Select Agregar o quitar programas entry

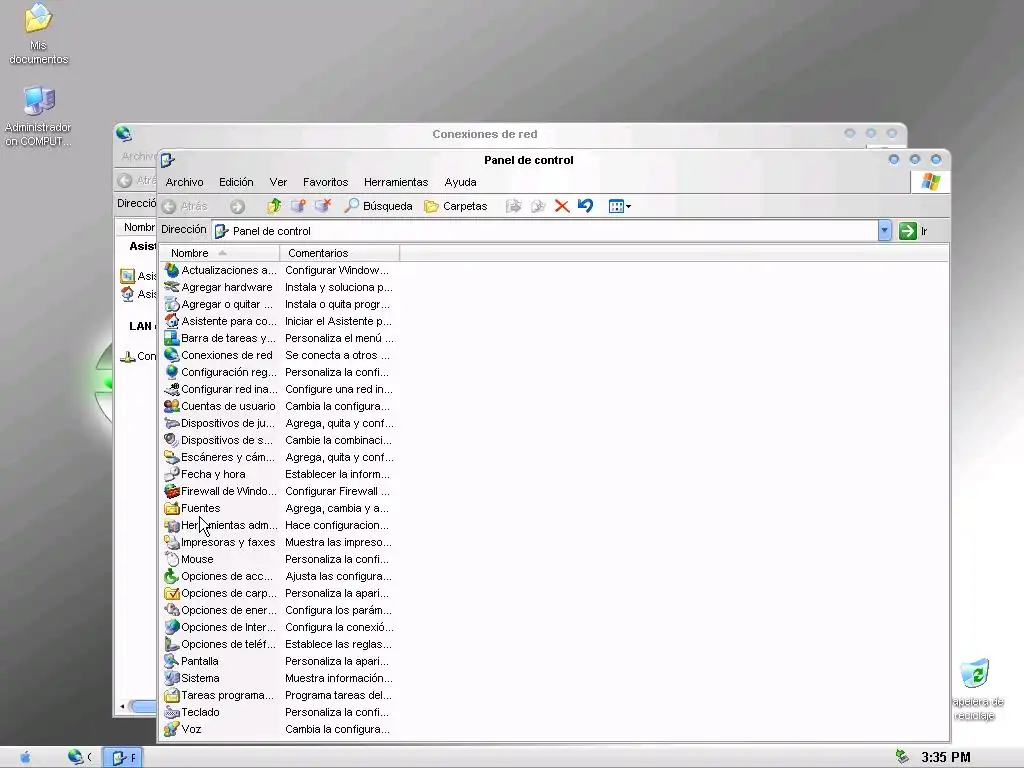218,304
